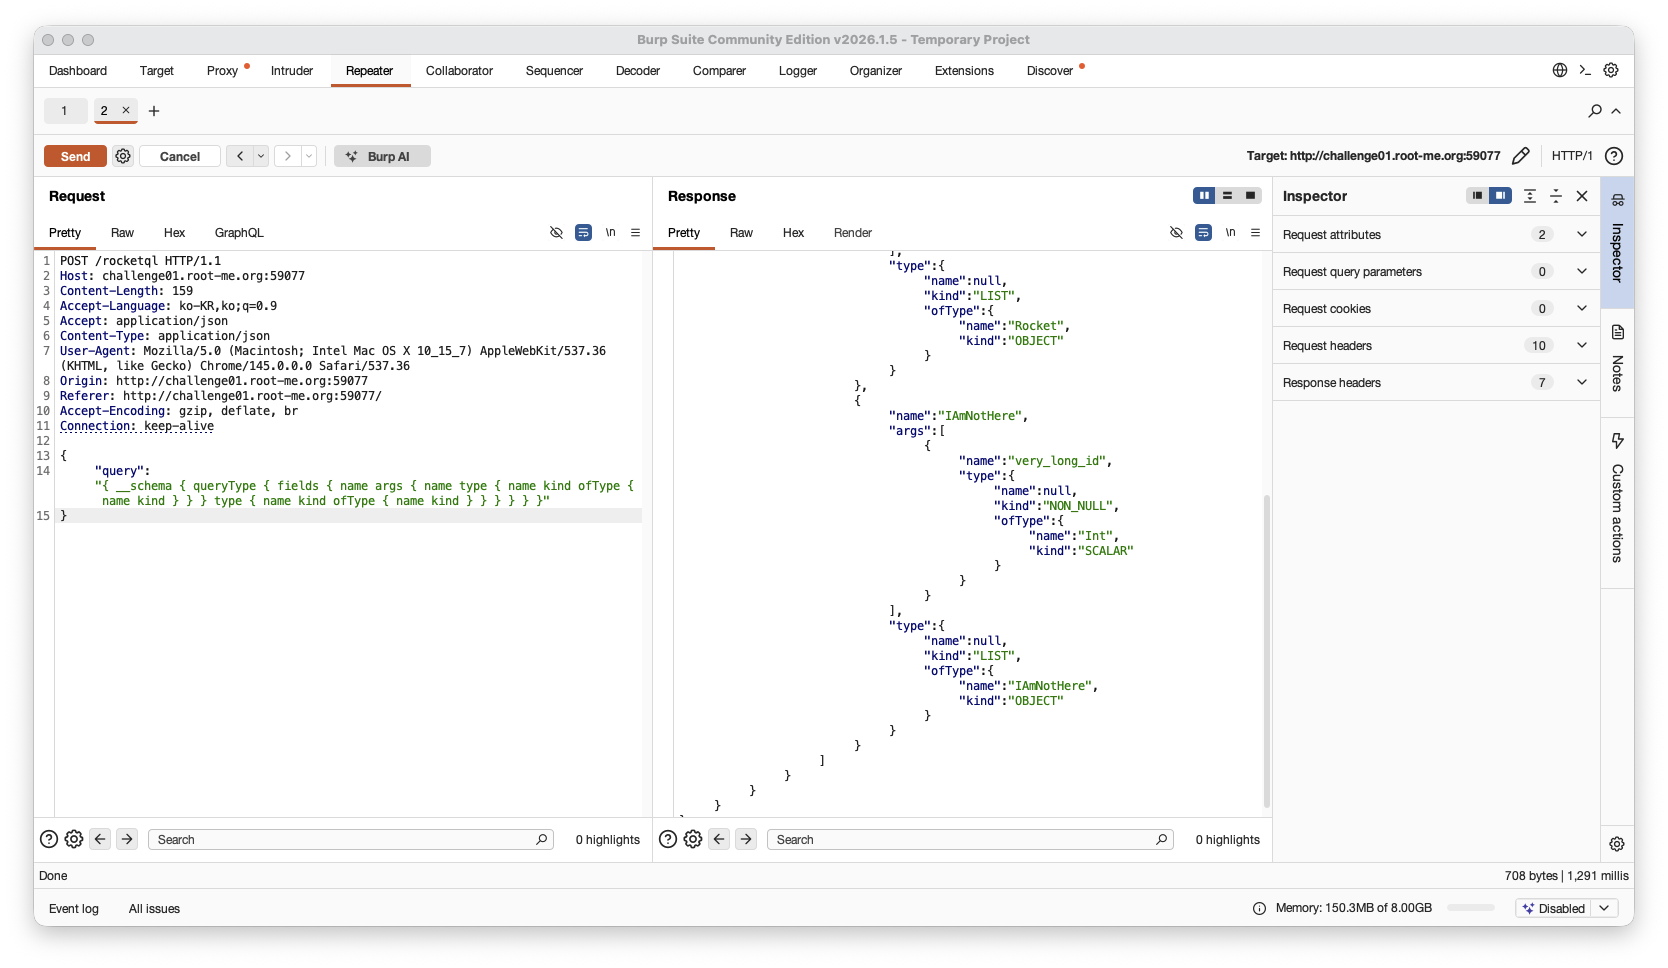1668x968 pixels.
Task: Close the Inspector panel
Action: 1582,196
